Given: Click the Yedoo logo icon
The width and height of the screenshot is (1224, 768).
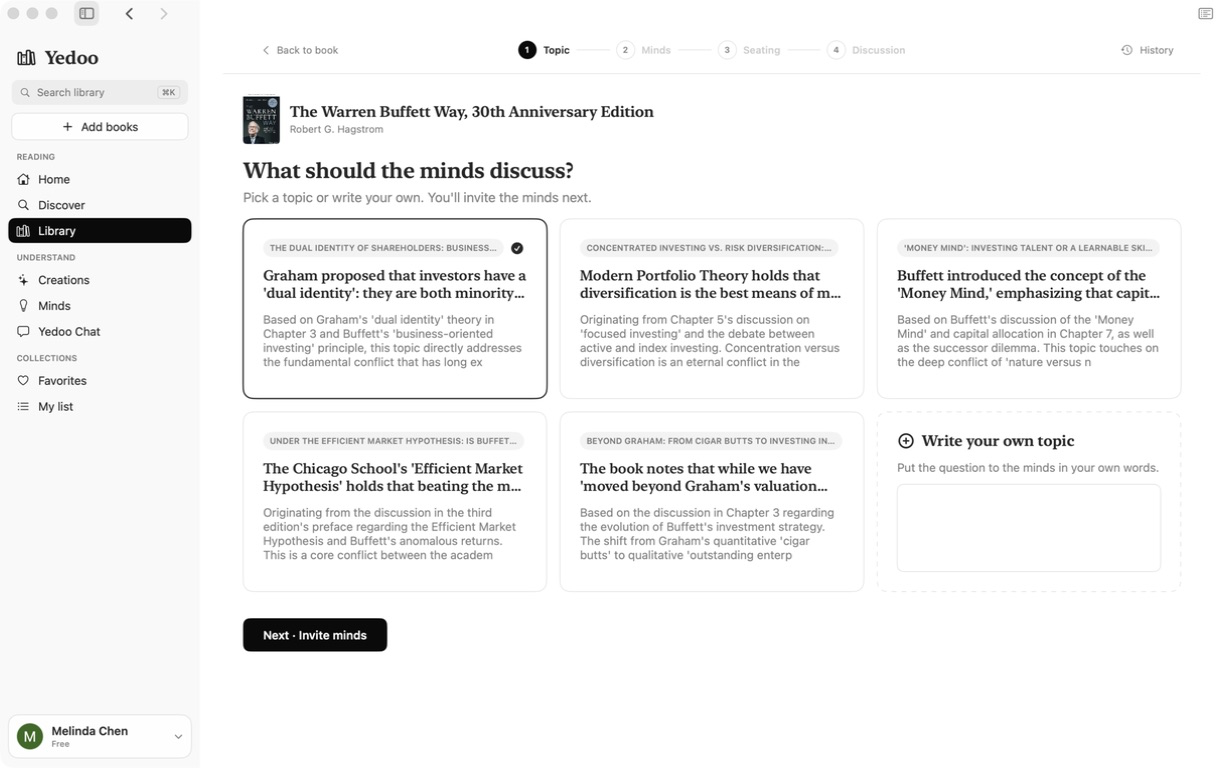Looking at the screenshot, I should (26, 58).
